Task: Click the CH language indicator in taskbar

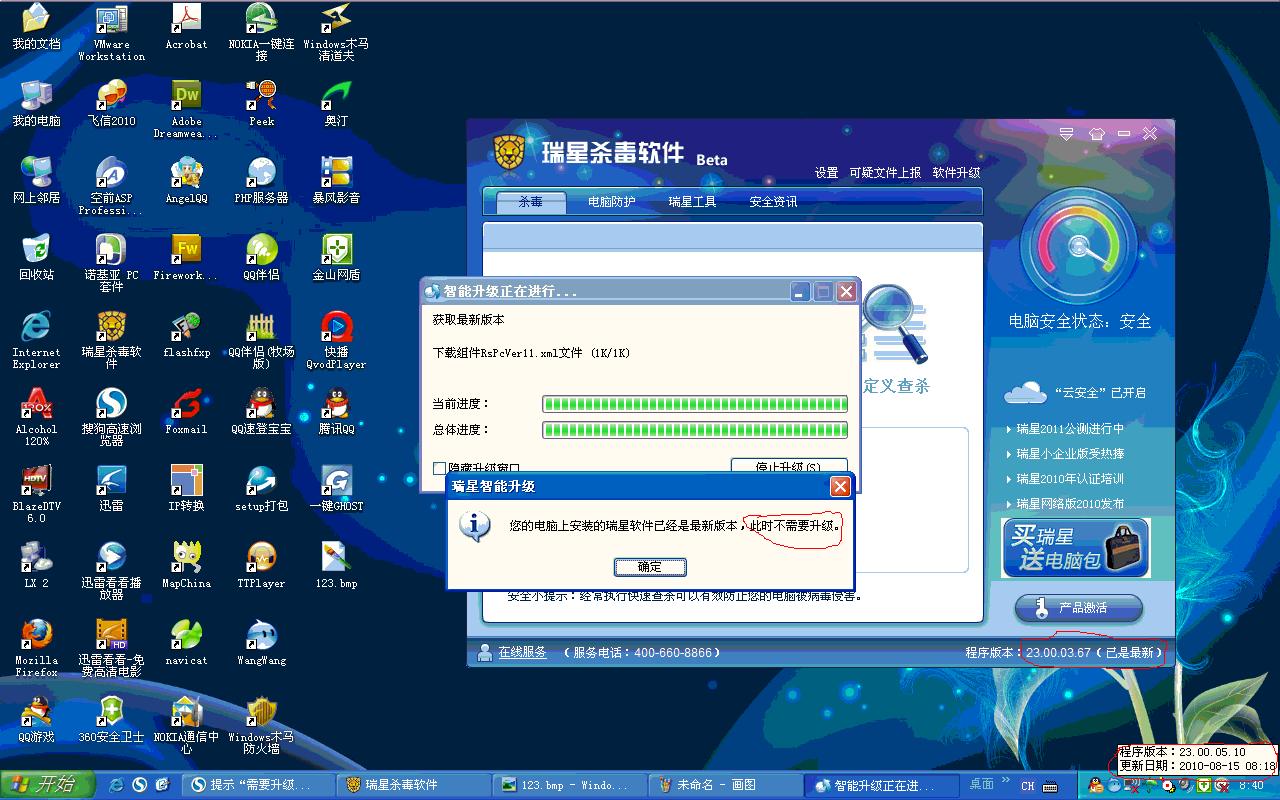Action: 1027,786
